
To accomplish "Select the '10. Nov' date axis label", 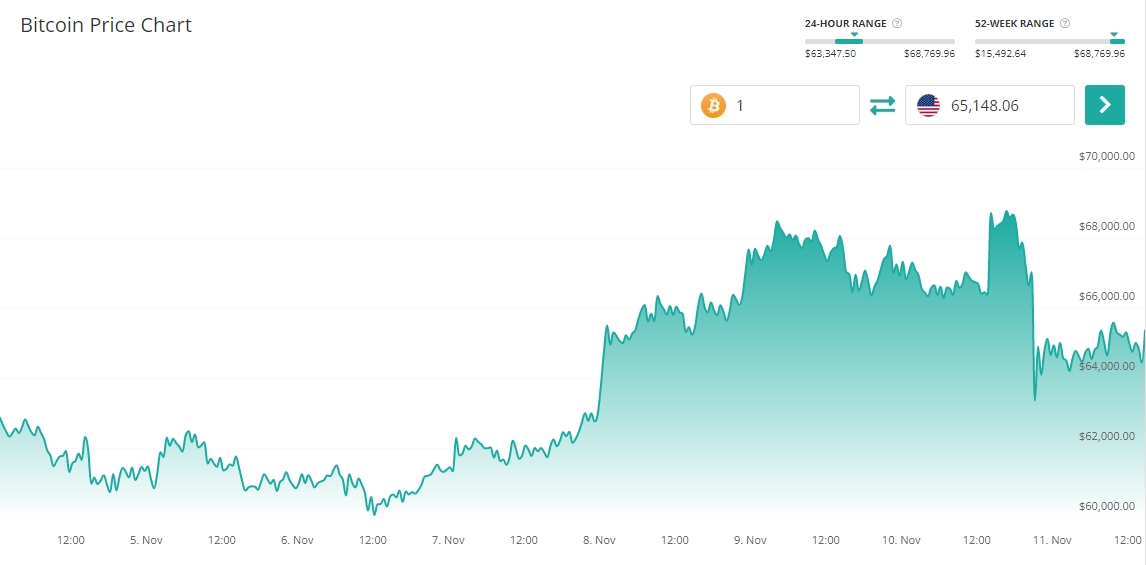I will (901, 540).
